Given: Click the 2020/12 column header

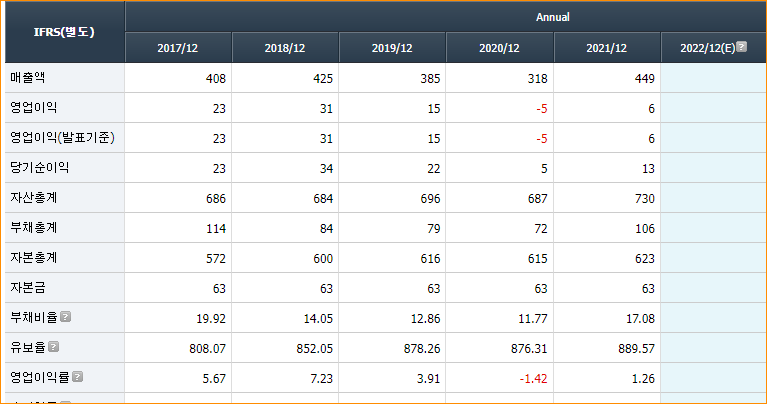Looking at the screenshot, I should coord(499,48).
